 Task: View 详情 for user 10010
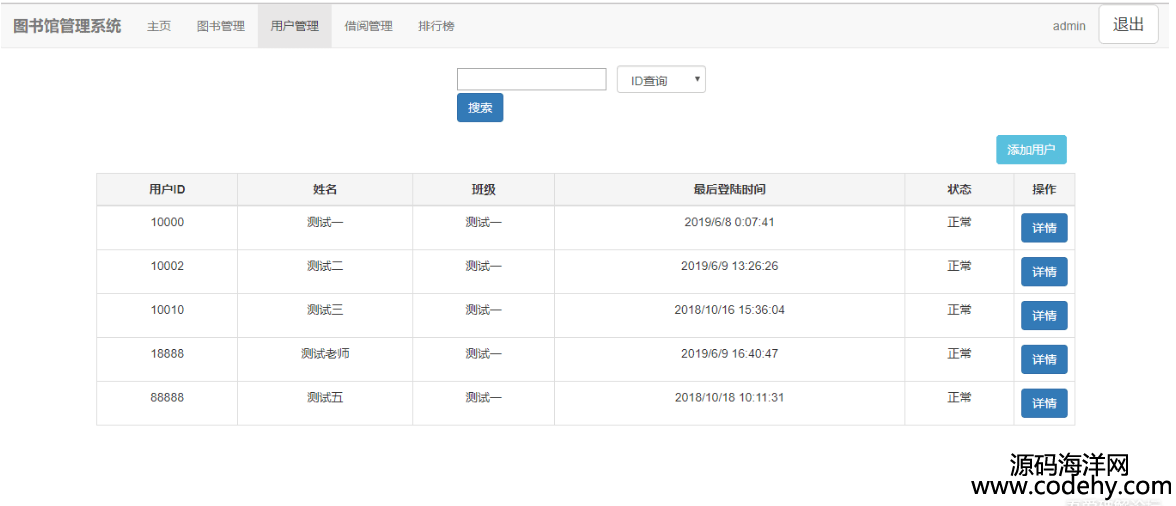point(1044,316)
